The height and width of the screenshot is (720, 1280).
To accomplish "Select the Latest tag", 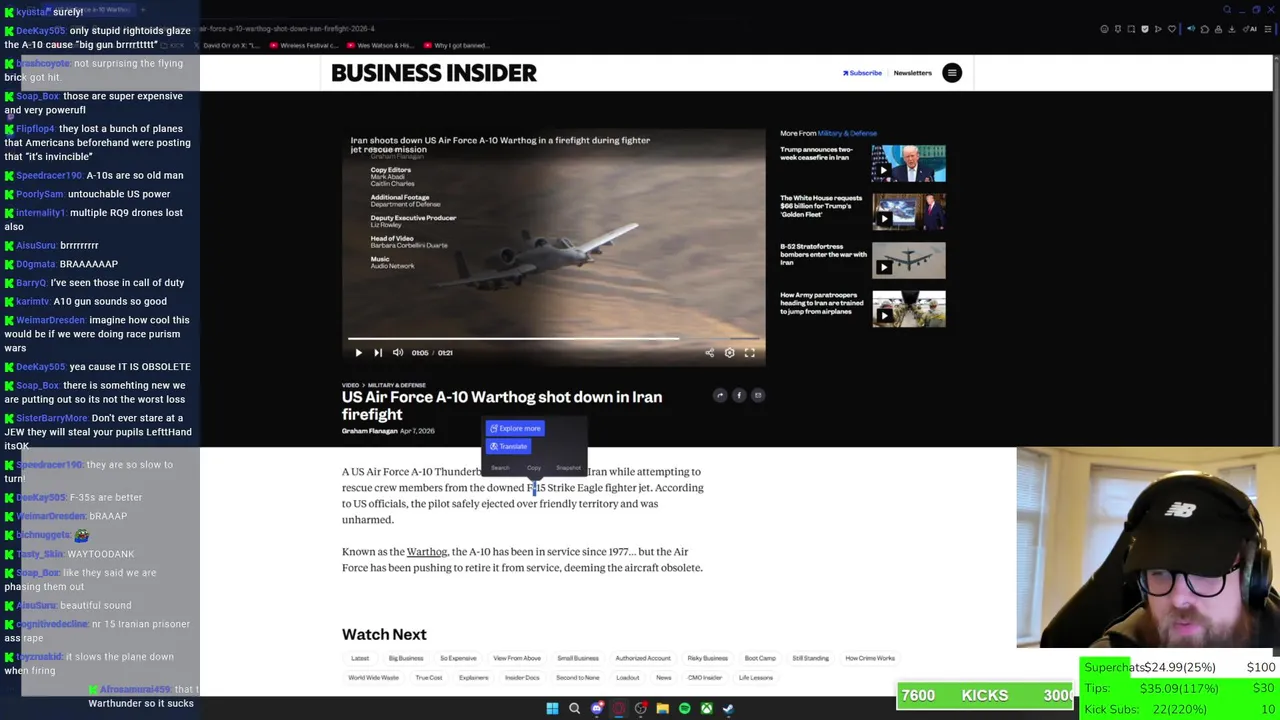I will (360, 658).
